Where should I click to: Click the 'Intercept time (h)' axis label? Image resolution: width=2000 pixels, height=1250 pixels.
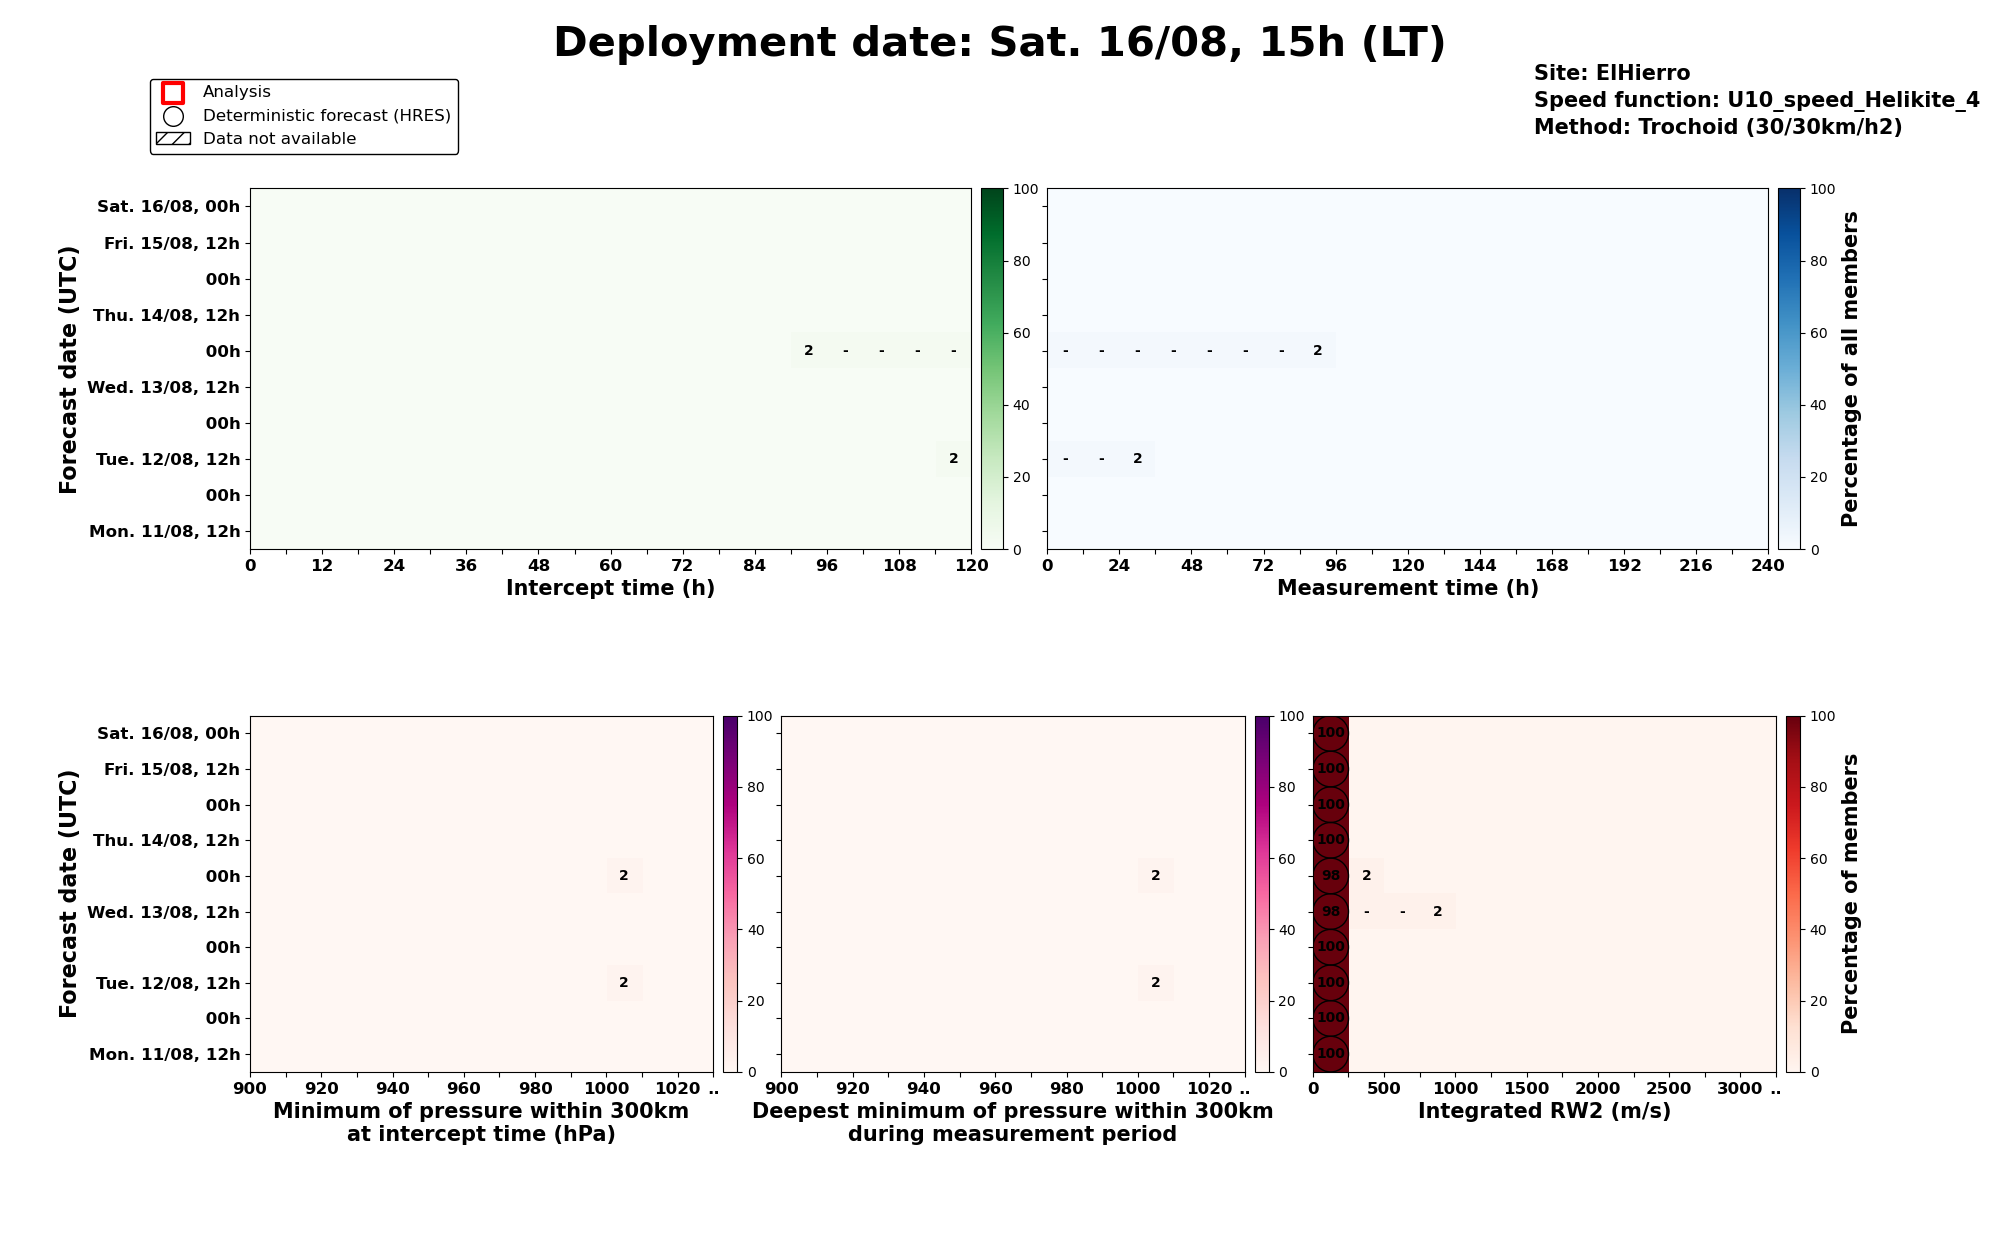[610, 588]
